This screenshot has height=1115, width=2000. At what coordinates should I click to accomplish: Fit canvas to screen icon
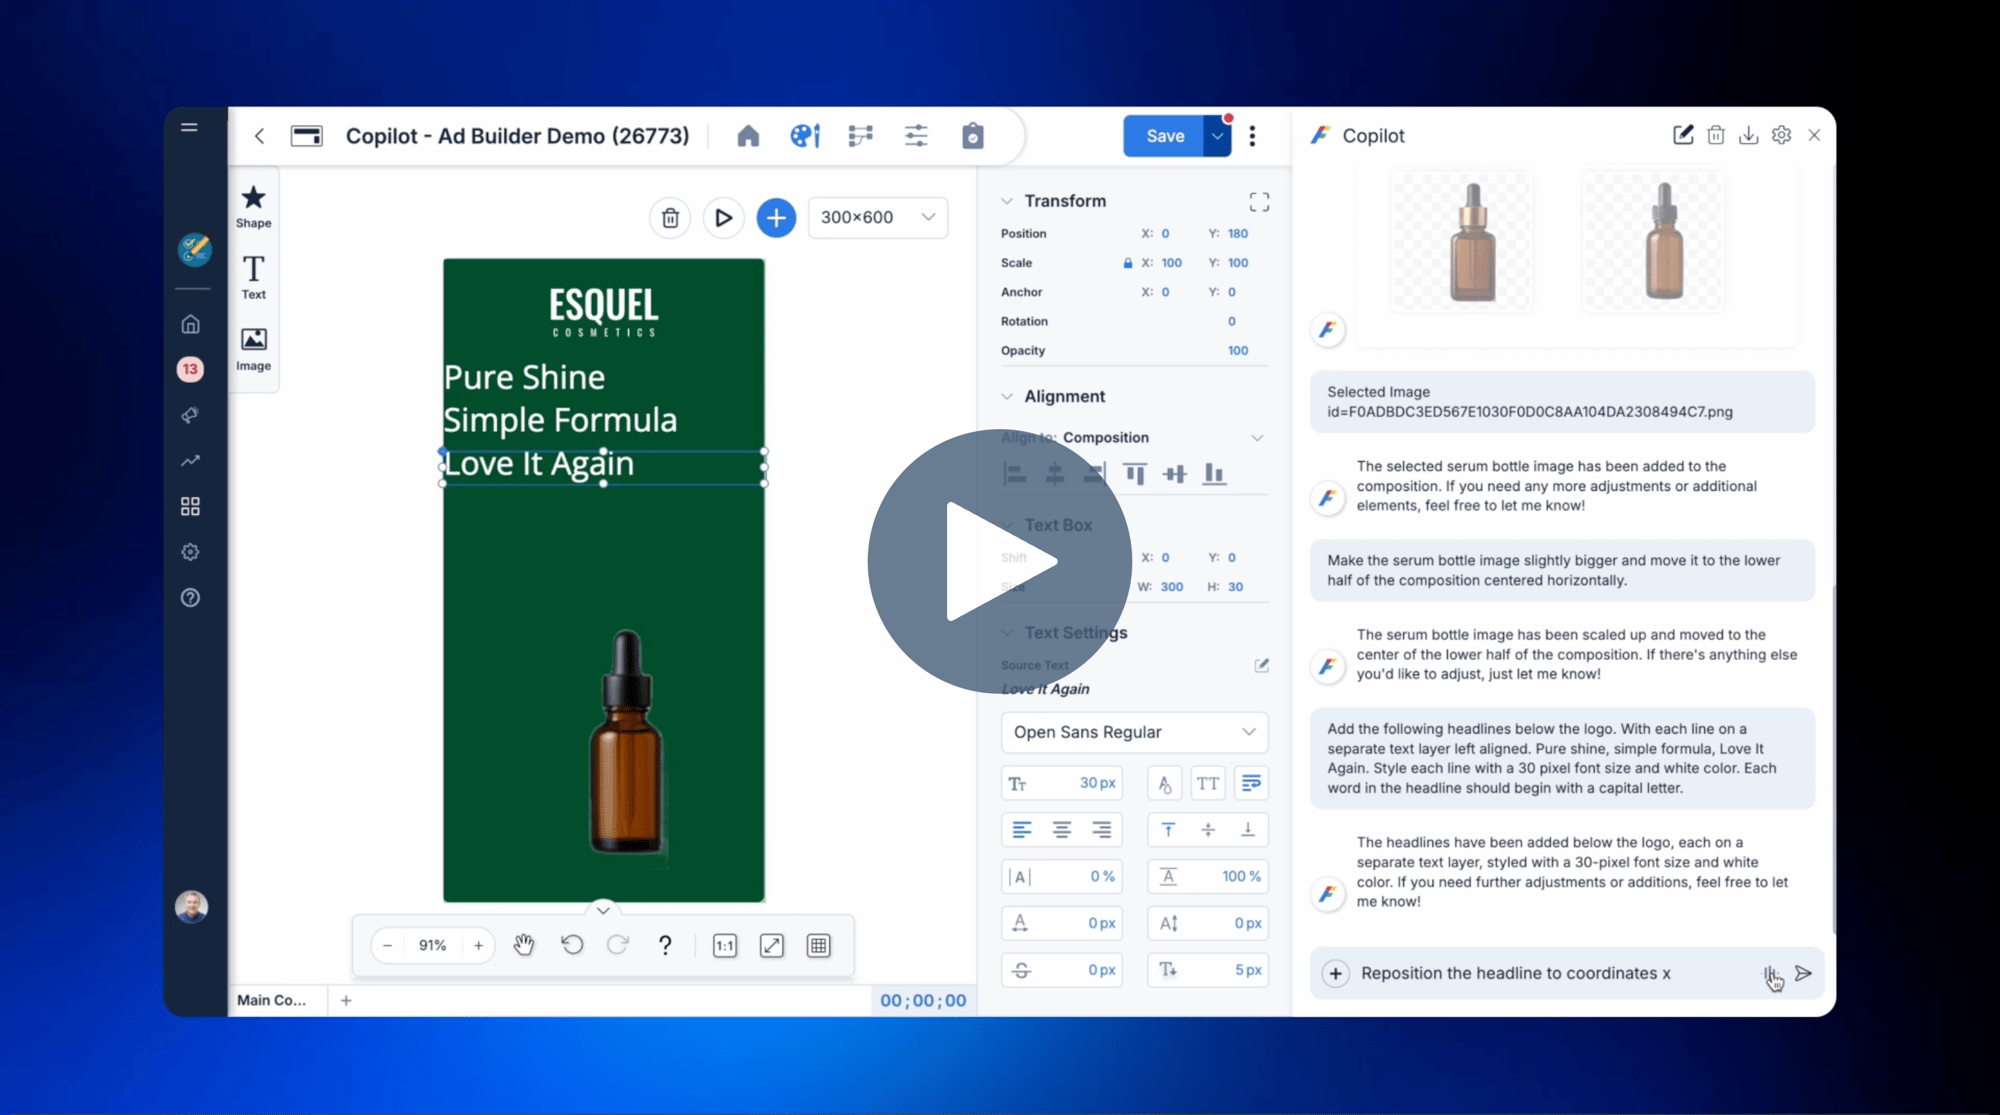[772, 946]
